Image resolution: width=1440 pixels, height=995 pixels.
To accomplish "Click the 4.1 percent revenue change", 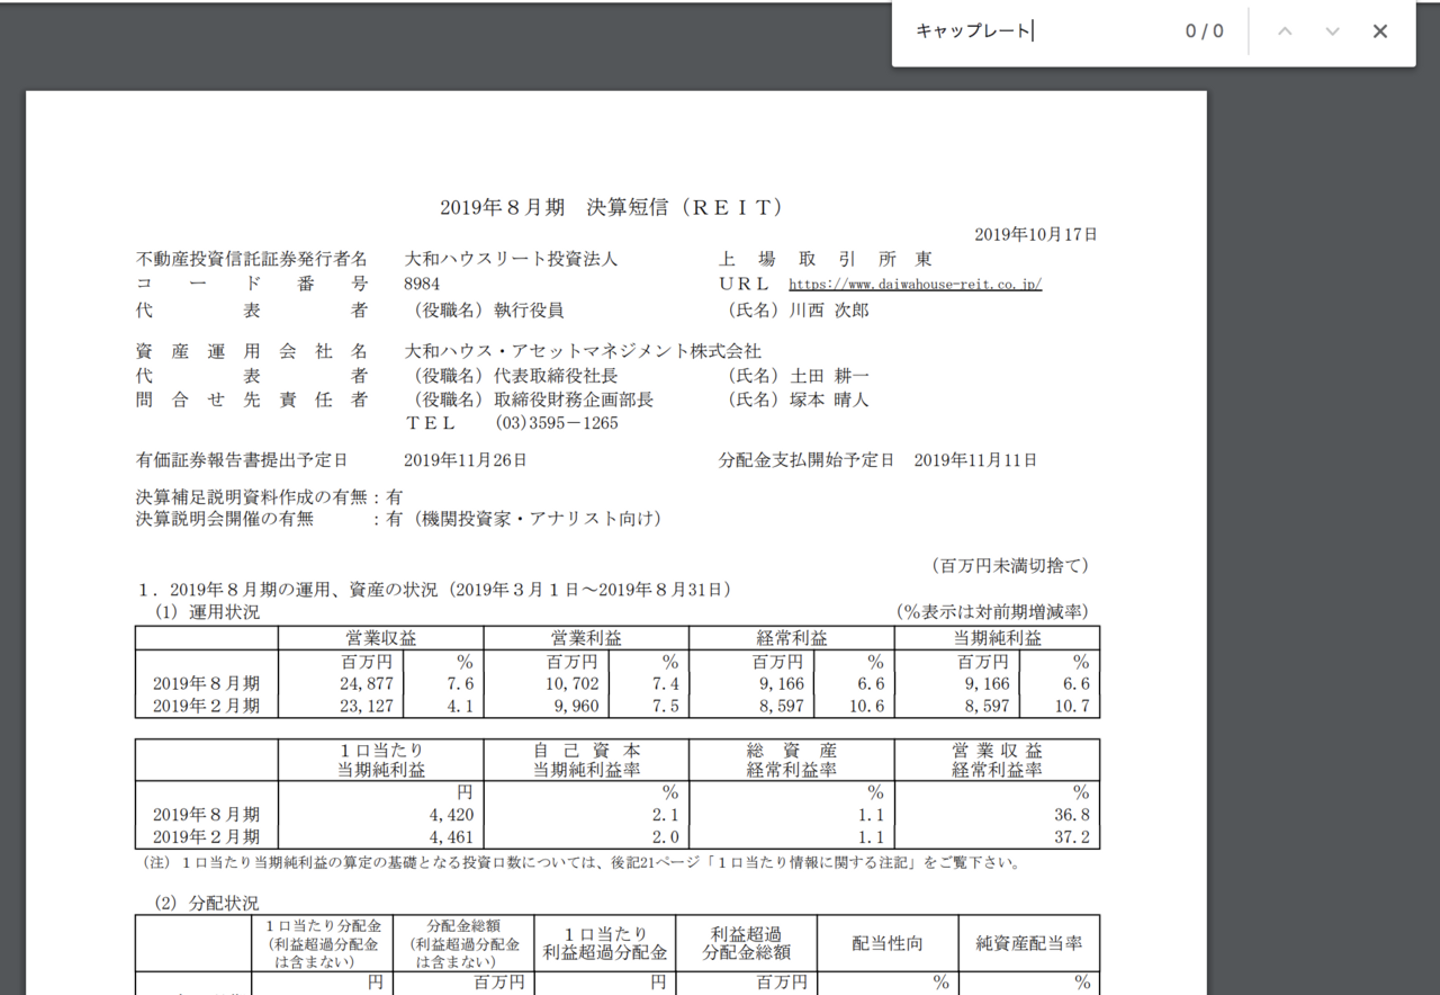I will point(460,706).
